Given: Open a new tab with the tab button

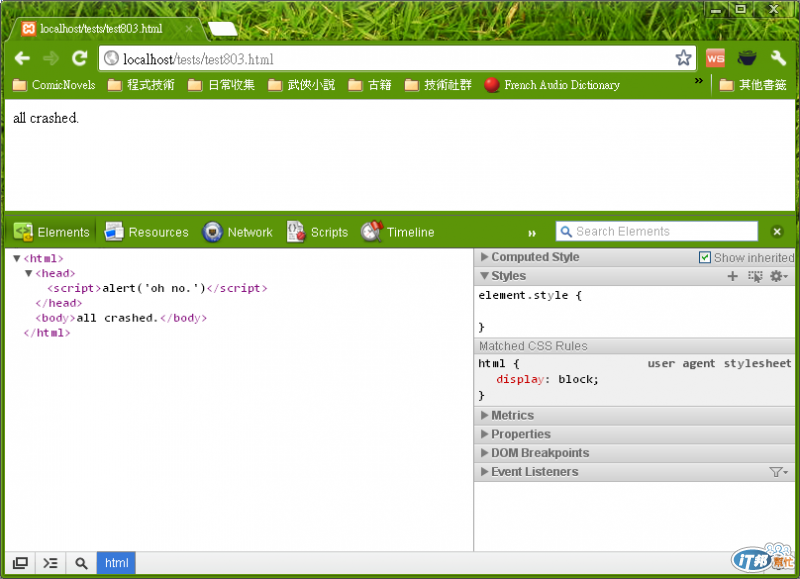Looking at the screenshot, I should [x=222, y=29].
